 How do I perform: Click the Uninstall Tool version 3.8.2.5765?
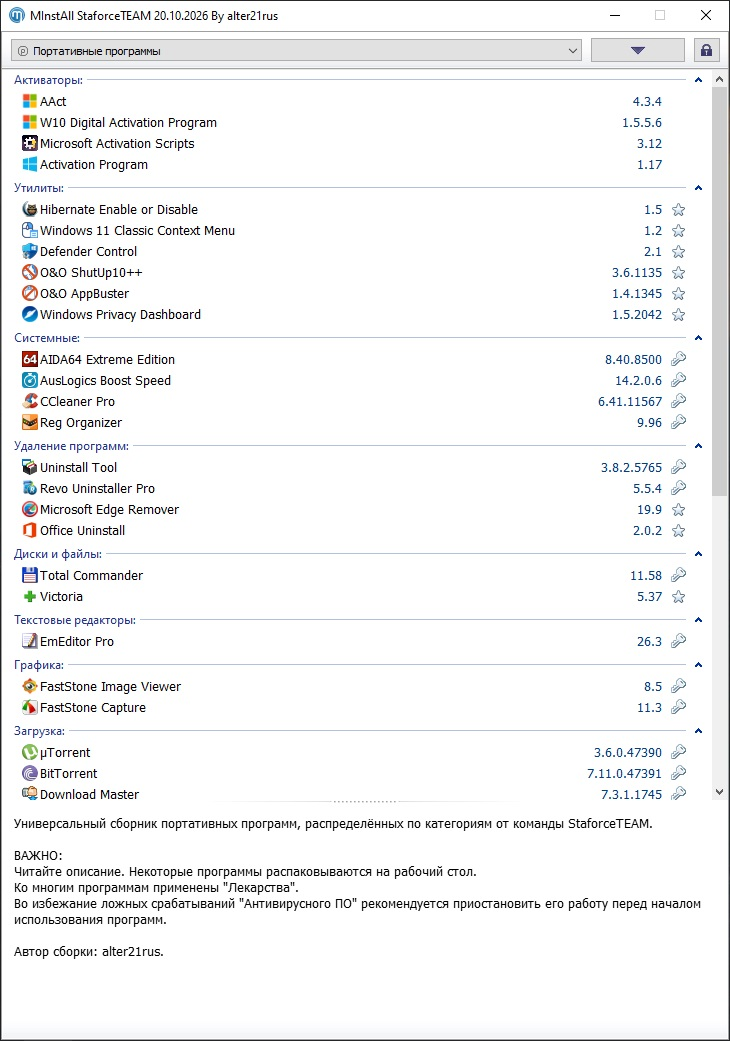(x=631, y=467)
